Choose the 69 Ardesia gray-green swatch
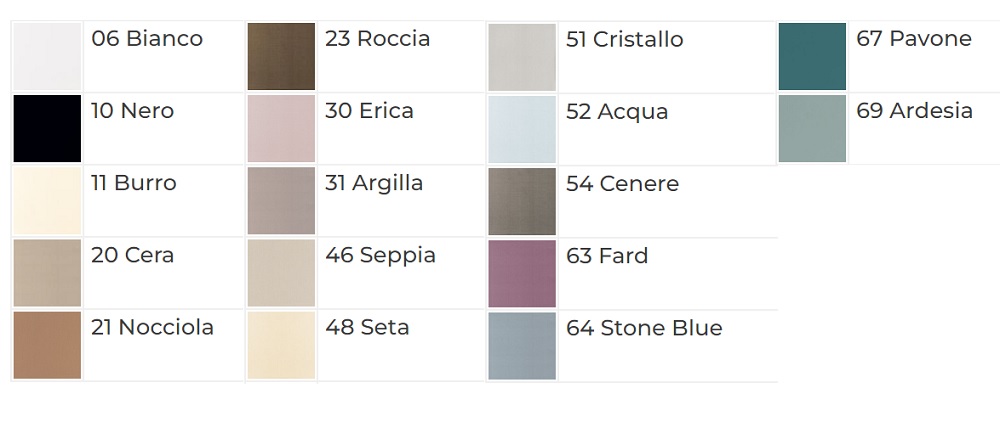 pyautogui.click(x=812, y=128)
